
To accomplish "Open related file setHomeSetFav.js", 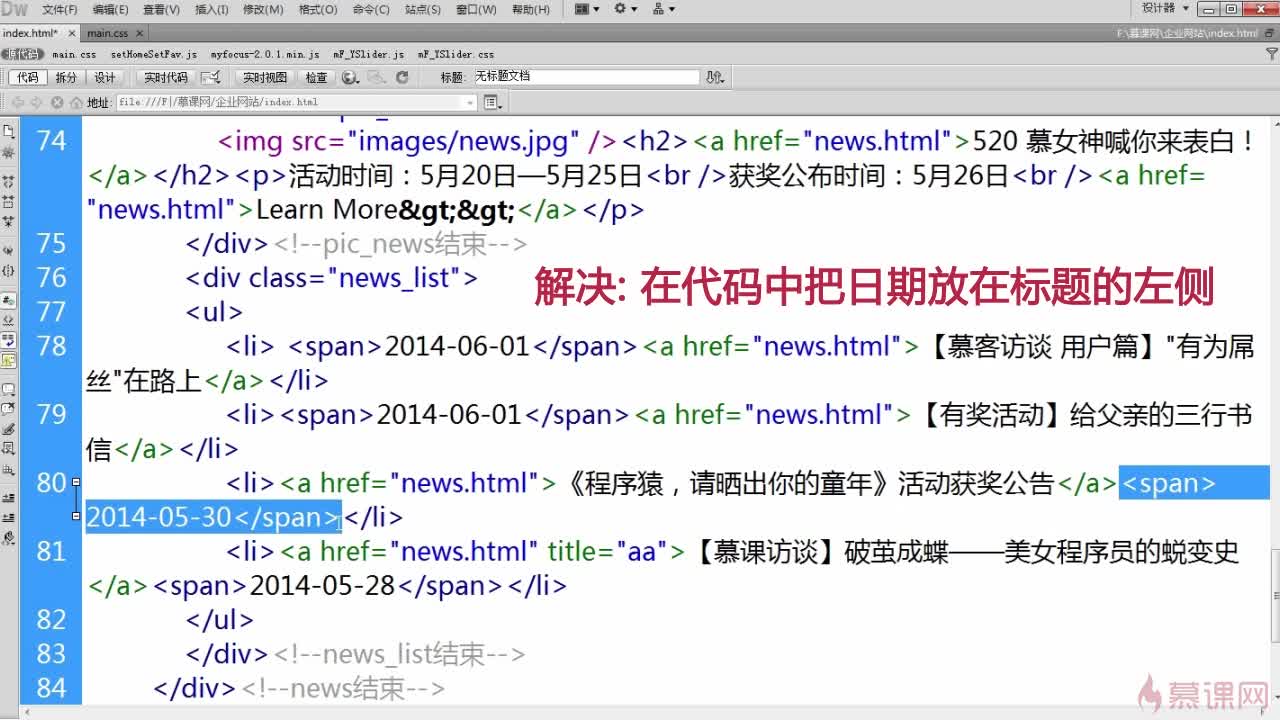I will pyautogui.click(x=154, y=54).
